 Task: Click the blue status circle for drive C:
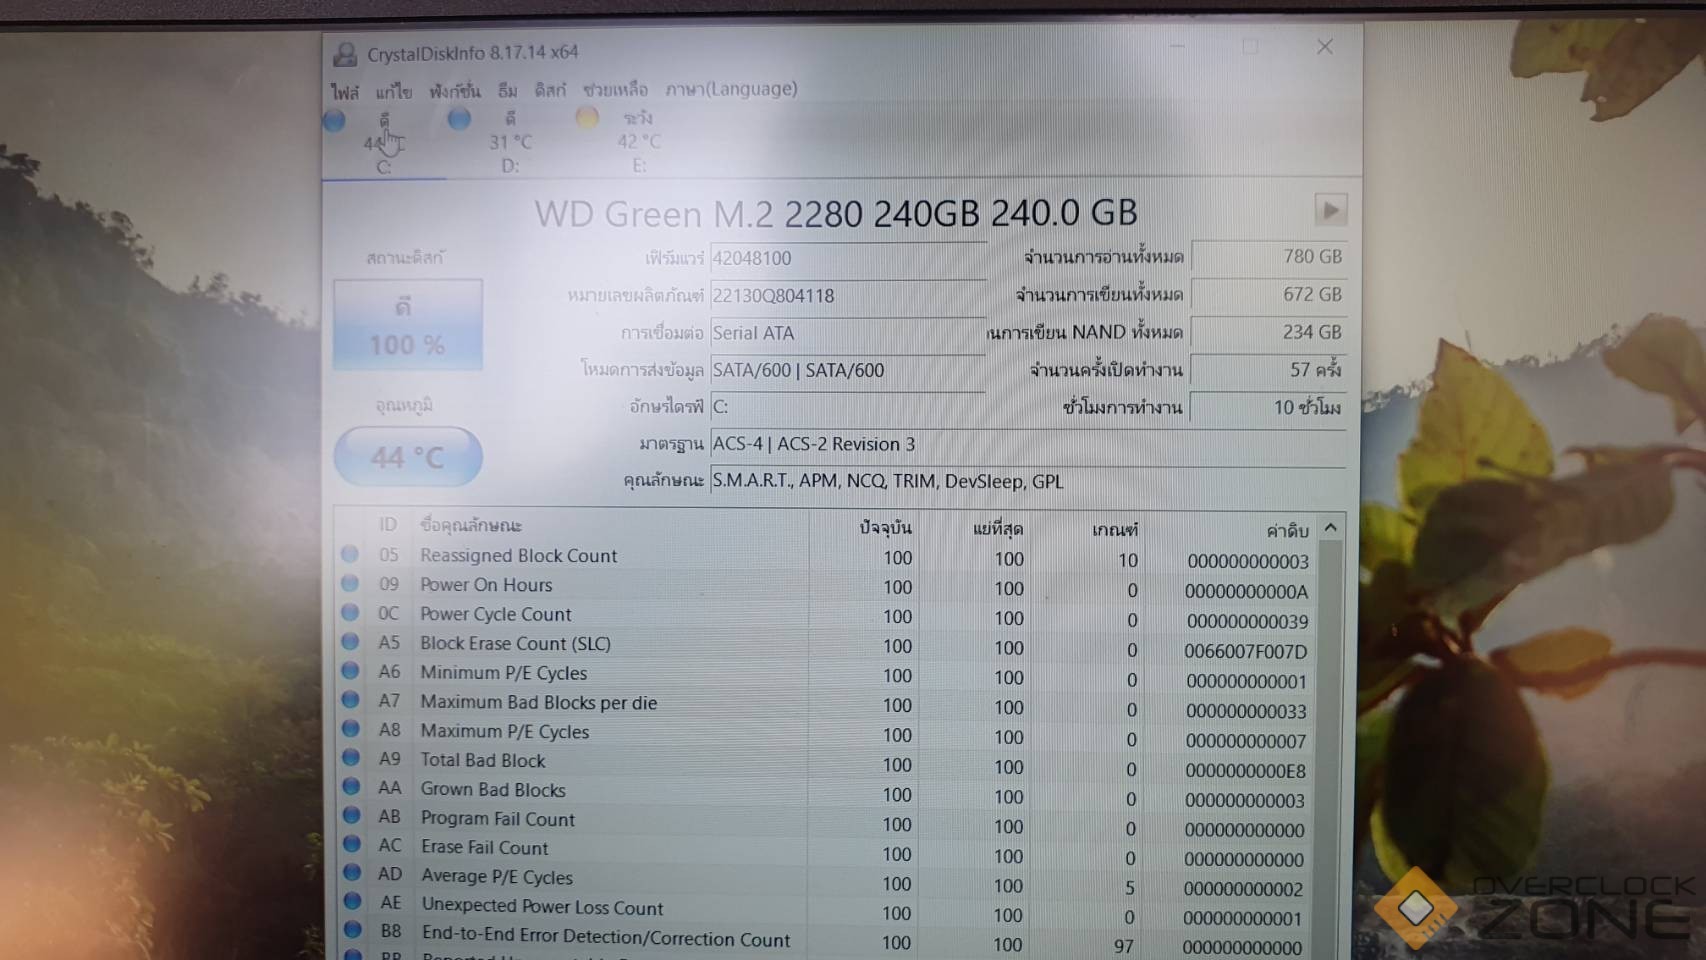coord(334,120)
